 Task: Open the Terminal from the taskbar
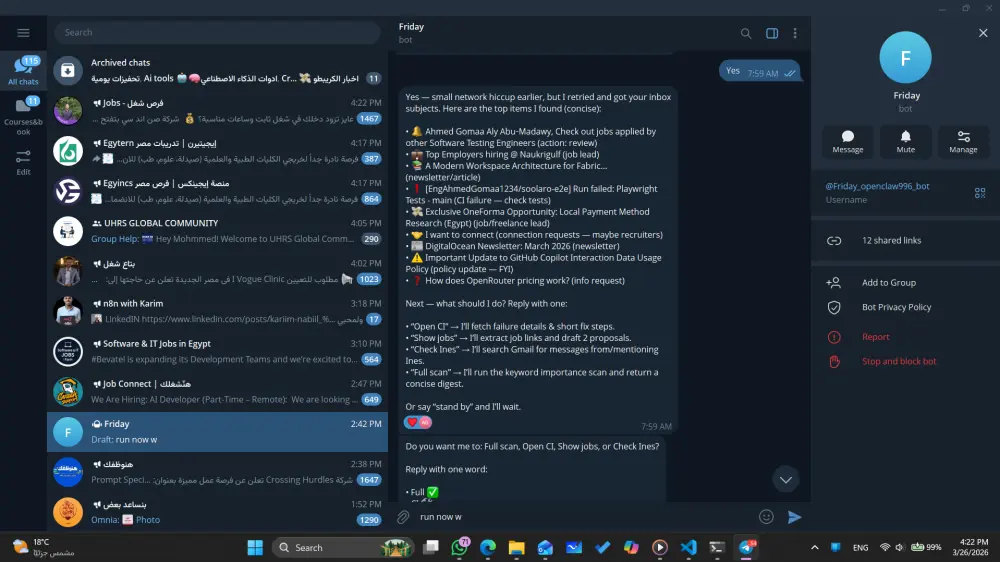[717, 547]
